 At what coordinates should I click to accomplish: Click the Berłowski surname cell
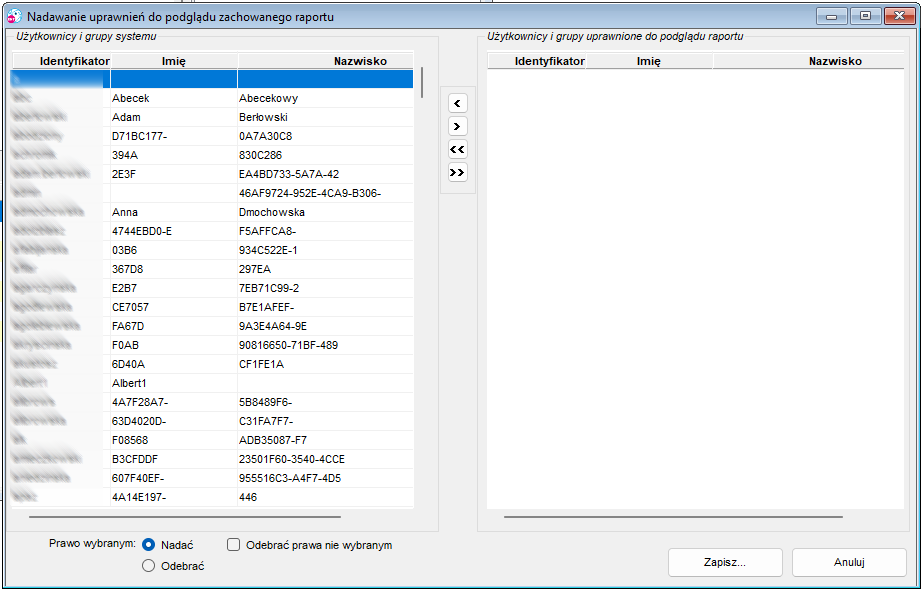325,117
